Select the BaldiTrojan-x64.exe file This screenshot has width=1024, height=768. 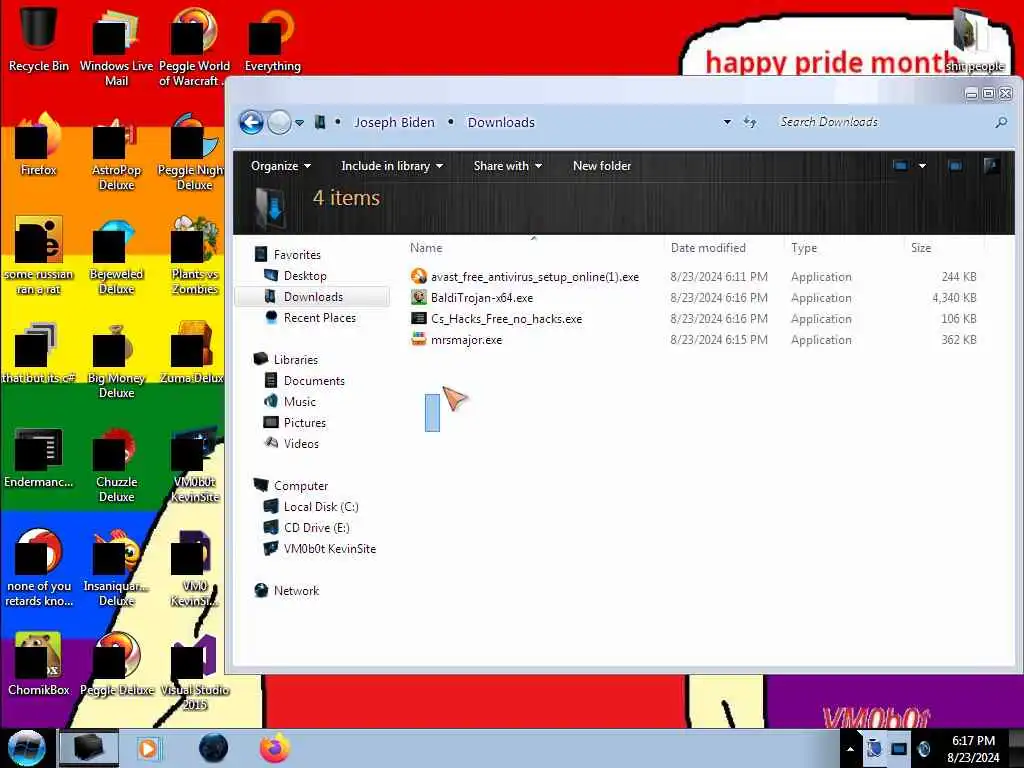pyautogui.click(x=482, y=298)
